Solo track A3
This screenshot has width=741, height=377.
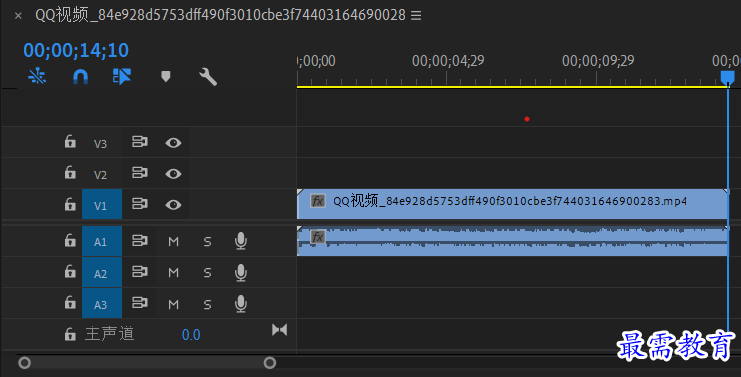207,304
